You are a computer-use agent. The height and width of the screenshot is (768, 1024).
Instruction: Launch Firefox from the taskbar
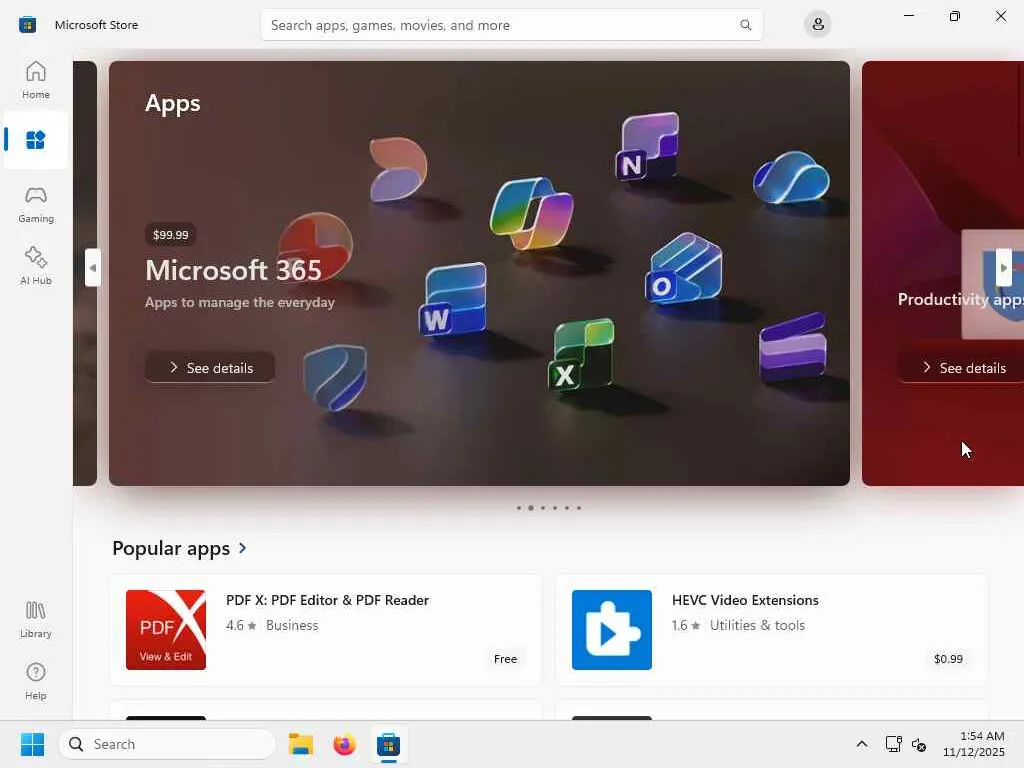coord(344,744)
